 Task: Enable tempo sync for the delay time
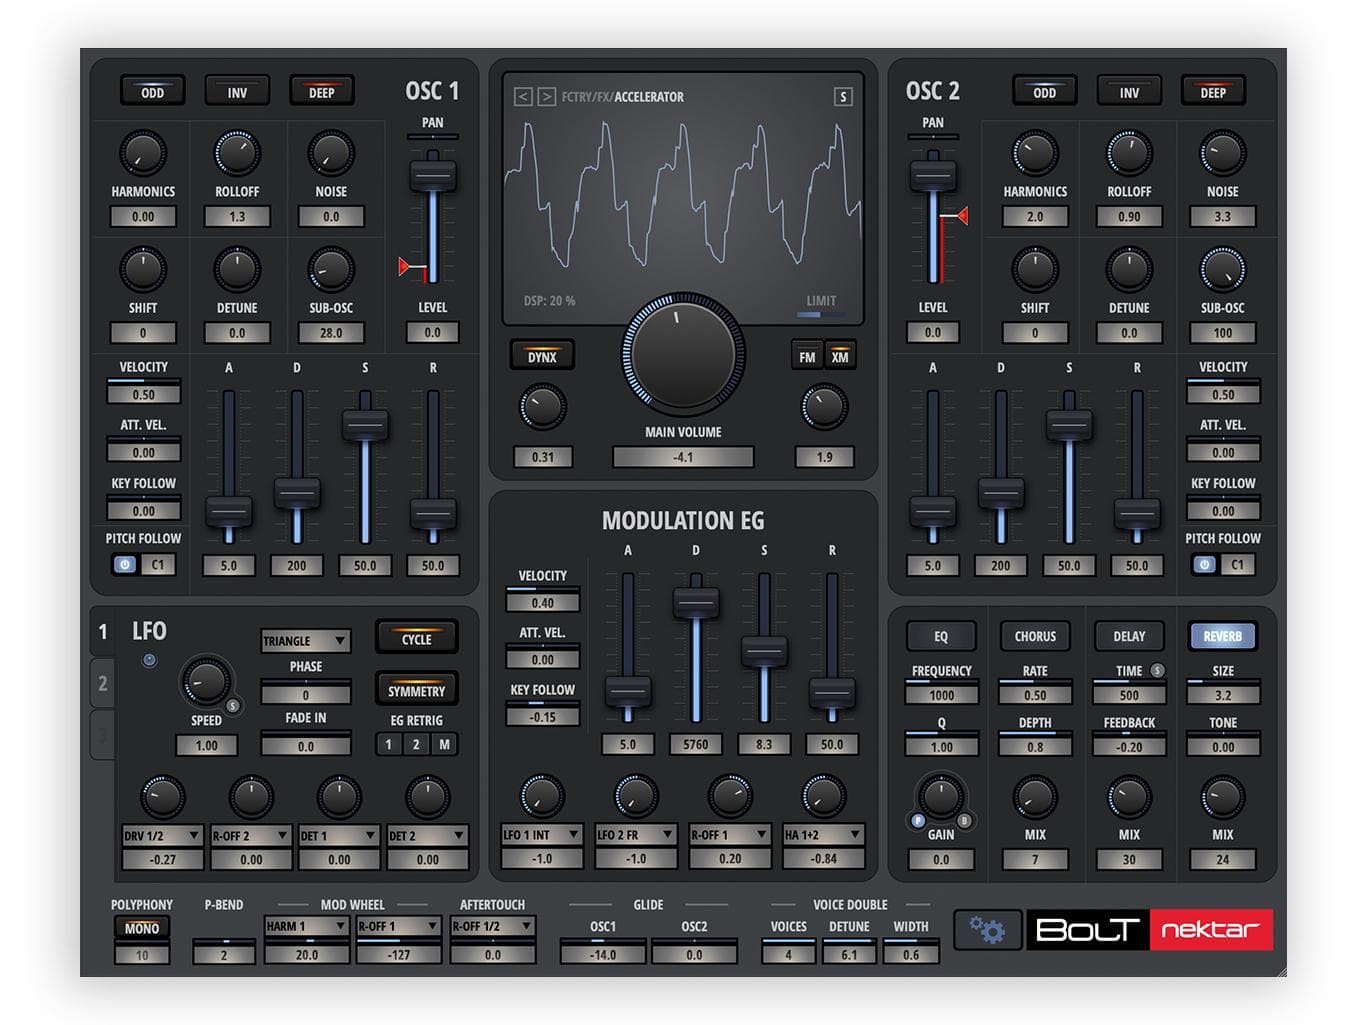click(1158, 671)
